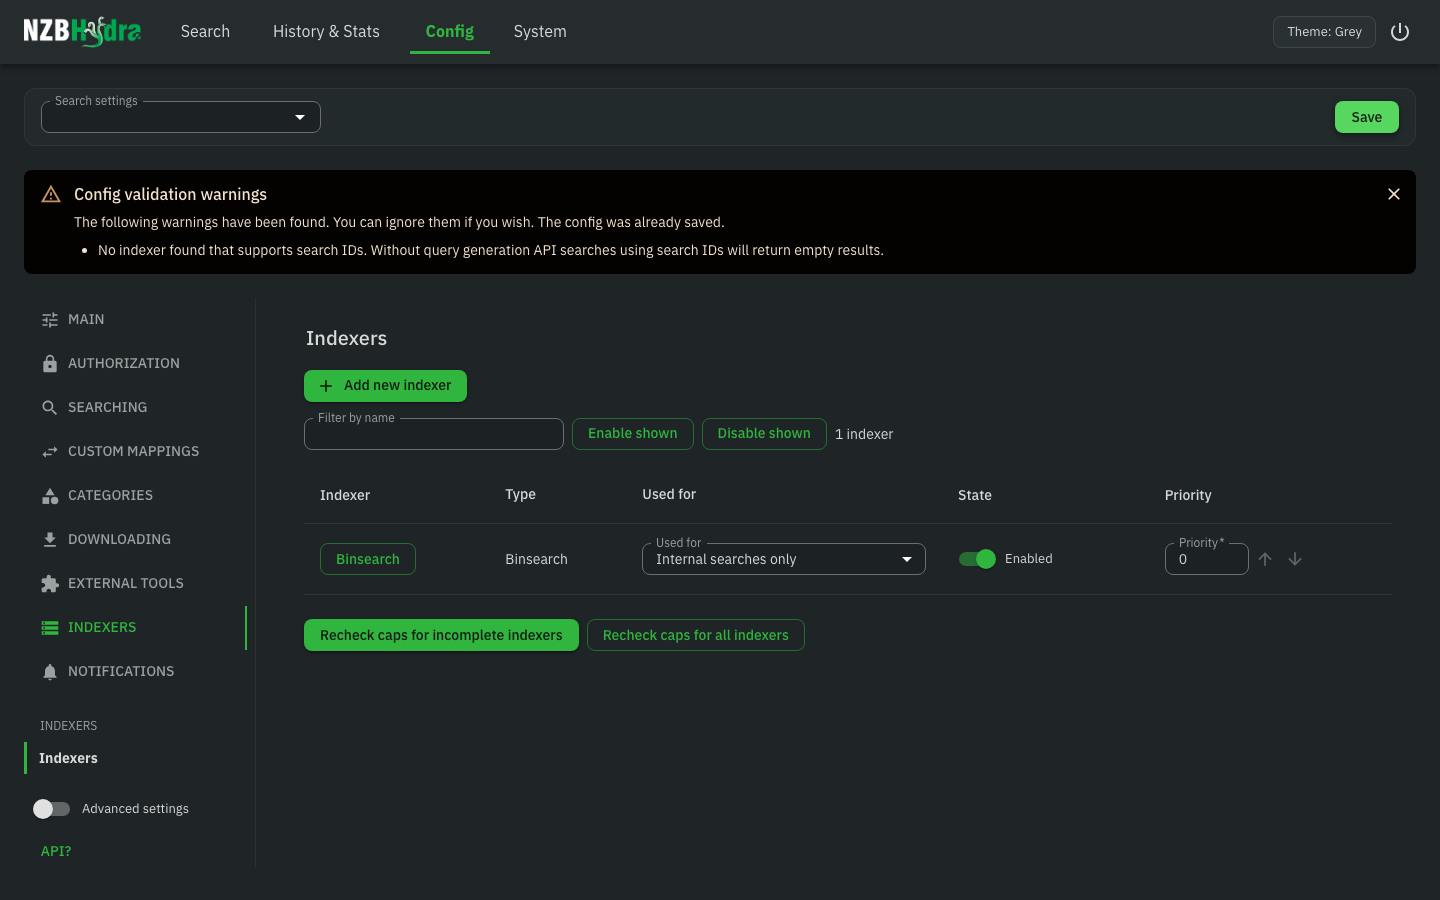Image resolution: width=1440 pixels, height=900 pixels.
Task: Click the power shutdown icon
Action: [1400, 32]
